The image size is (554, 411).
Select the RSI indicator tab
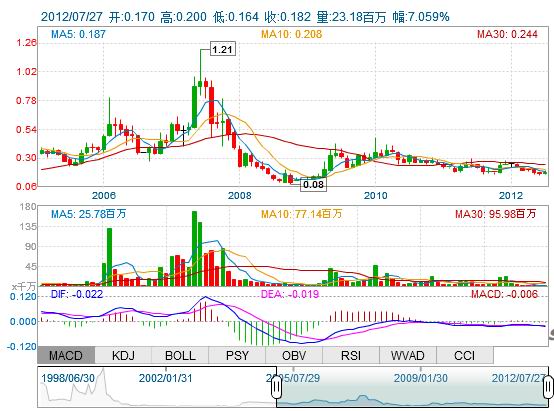pos(351,355)
